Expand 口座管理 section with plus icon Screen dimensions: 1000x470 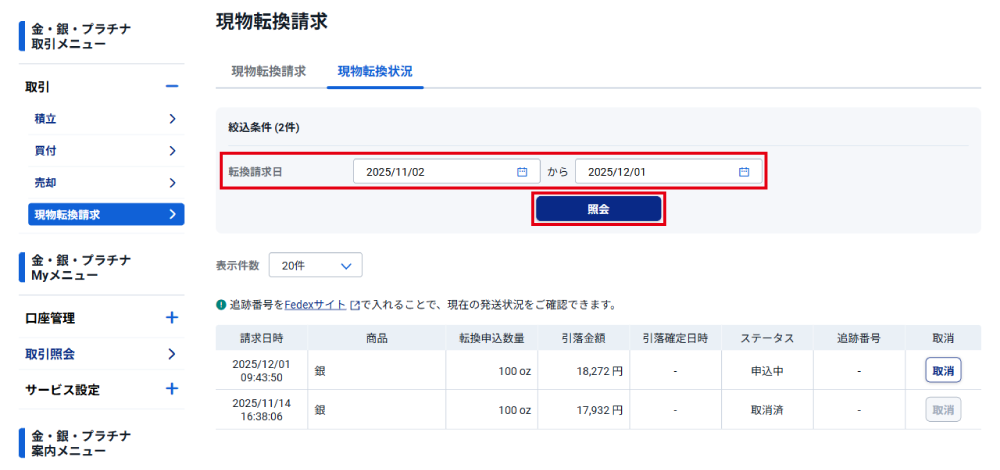(172, 318)
